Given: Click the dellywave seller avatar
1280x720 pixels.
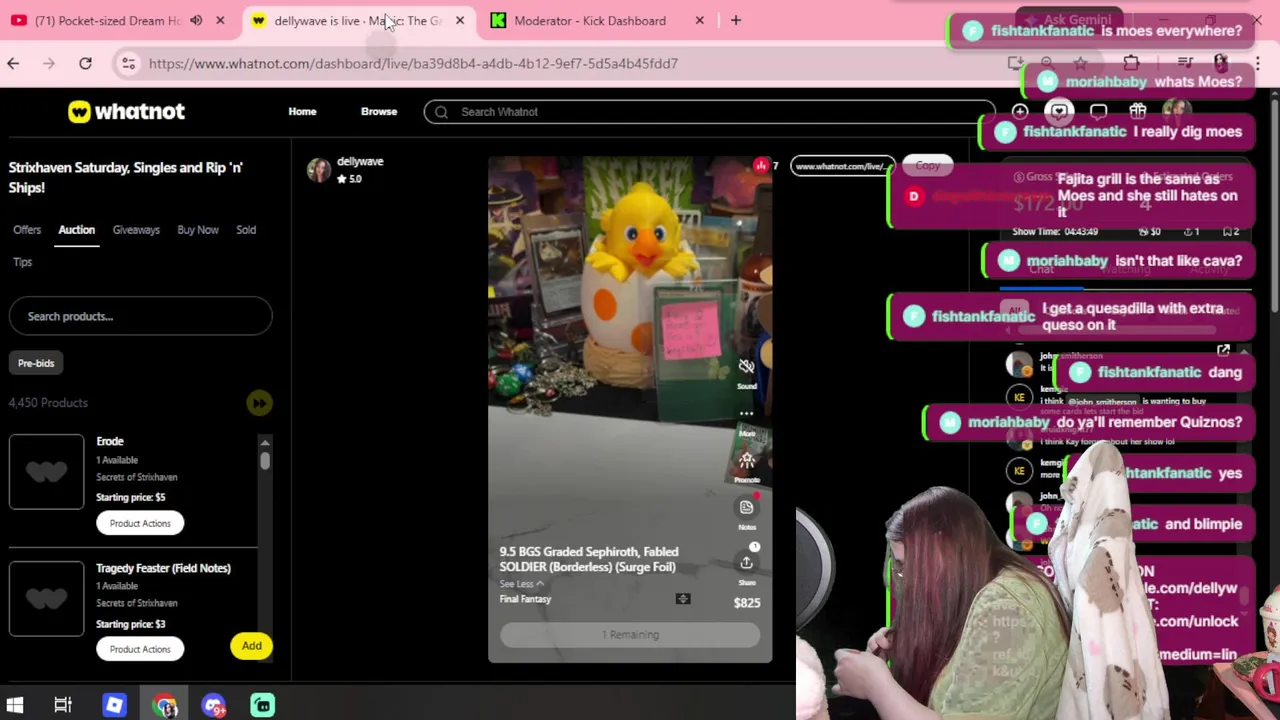Looking at the screenshot, I should [x=319, y=170].
